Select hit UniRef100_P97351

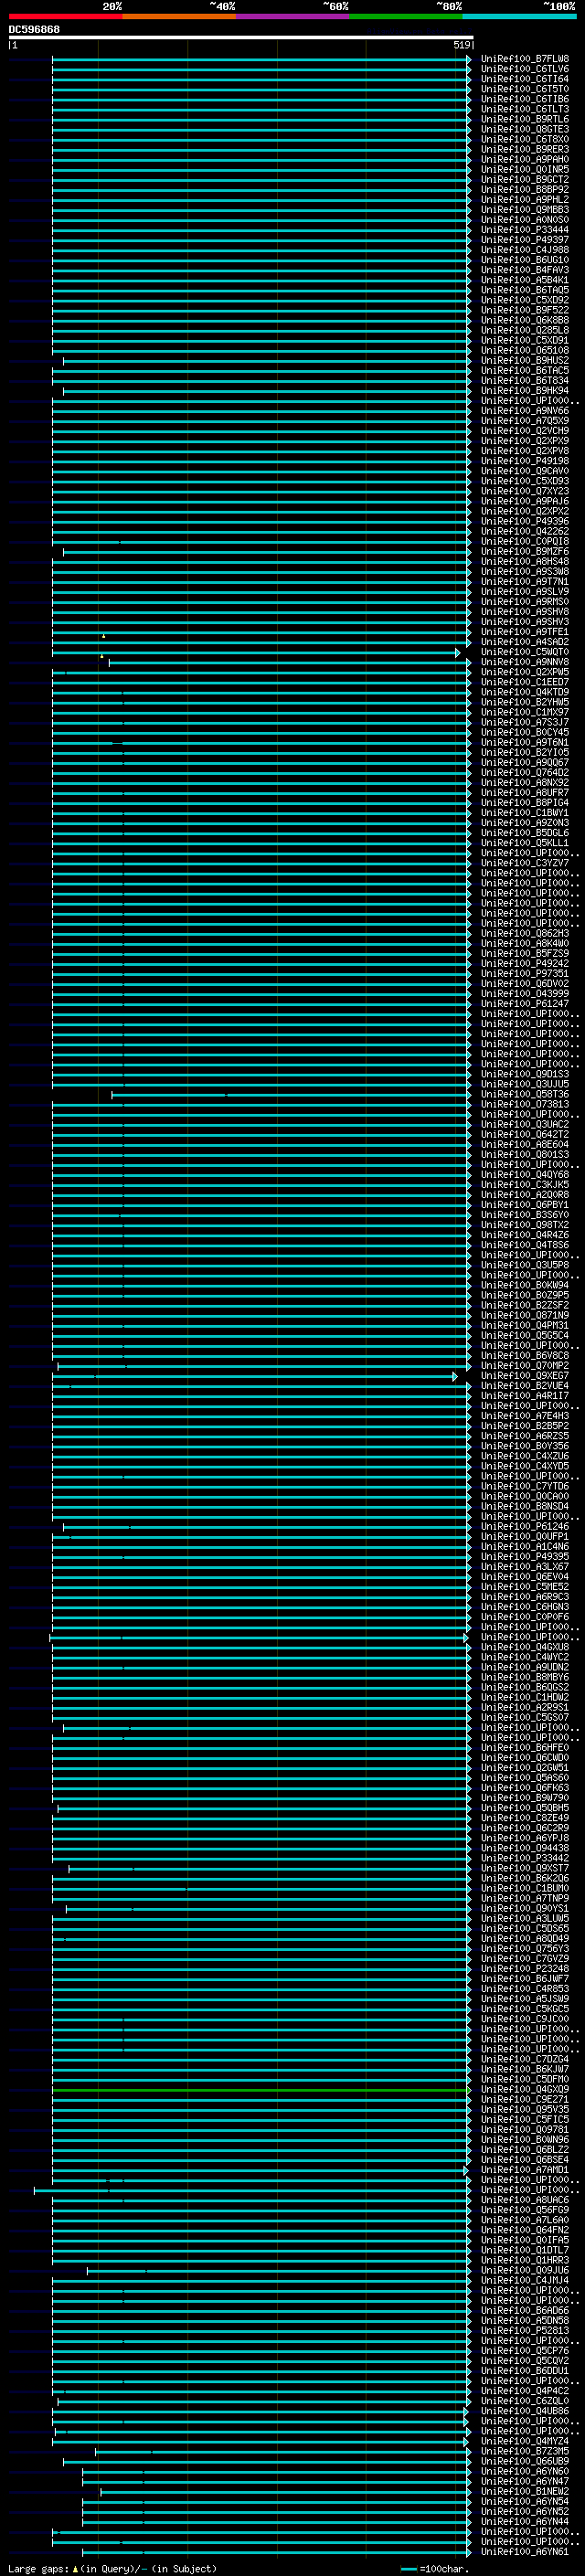[525, 974]
